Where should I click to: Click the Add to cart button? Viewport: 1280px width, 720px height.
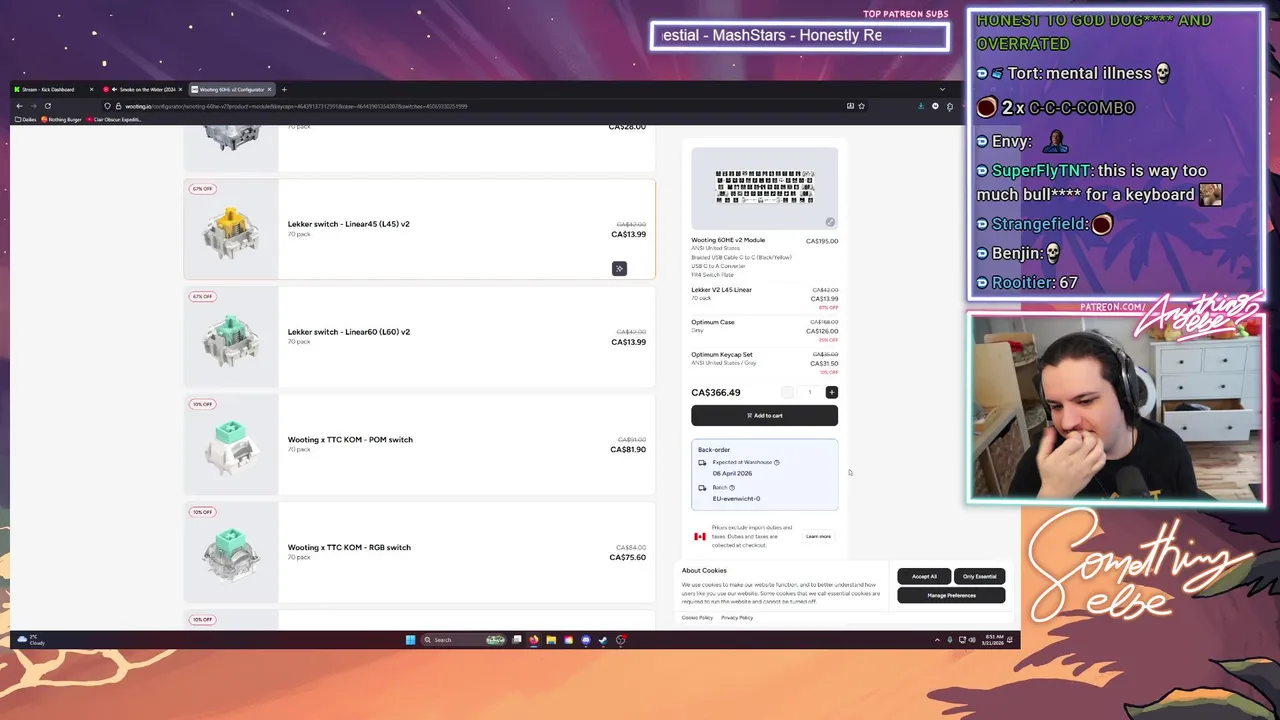764,416
